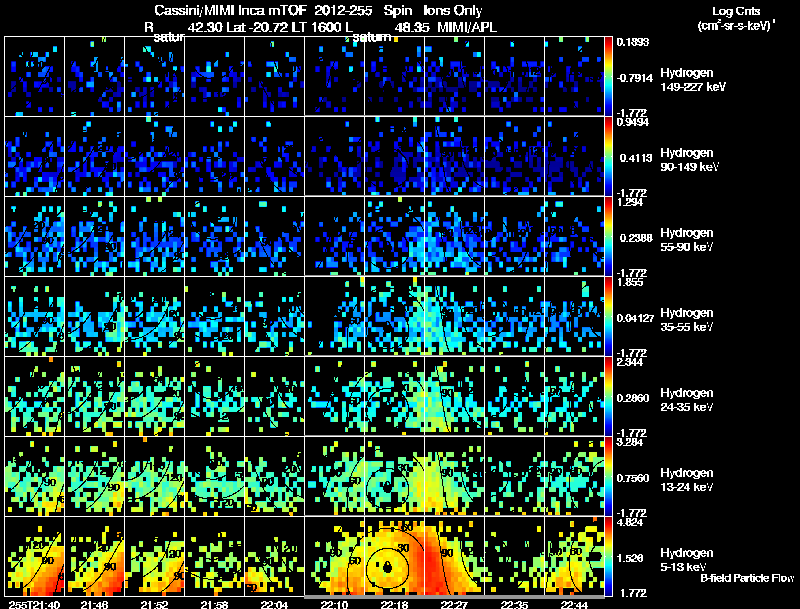
Task: Select the 90-149 keV panel at 21:58
Action: click(x=215, y=156)
